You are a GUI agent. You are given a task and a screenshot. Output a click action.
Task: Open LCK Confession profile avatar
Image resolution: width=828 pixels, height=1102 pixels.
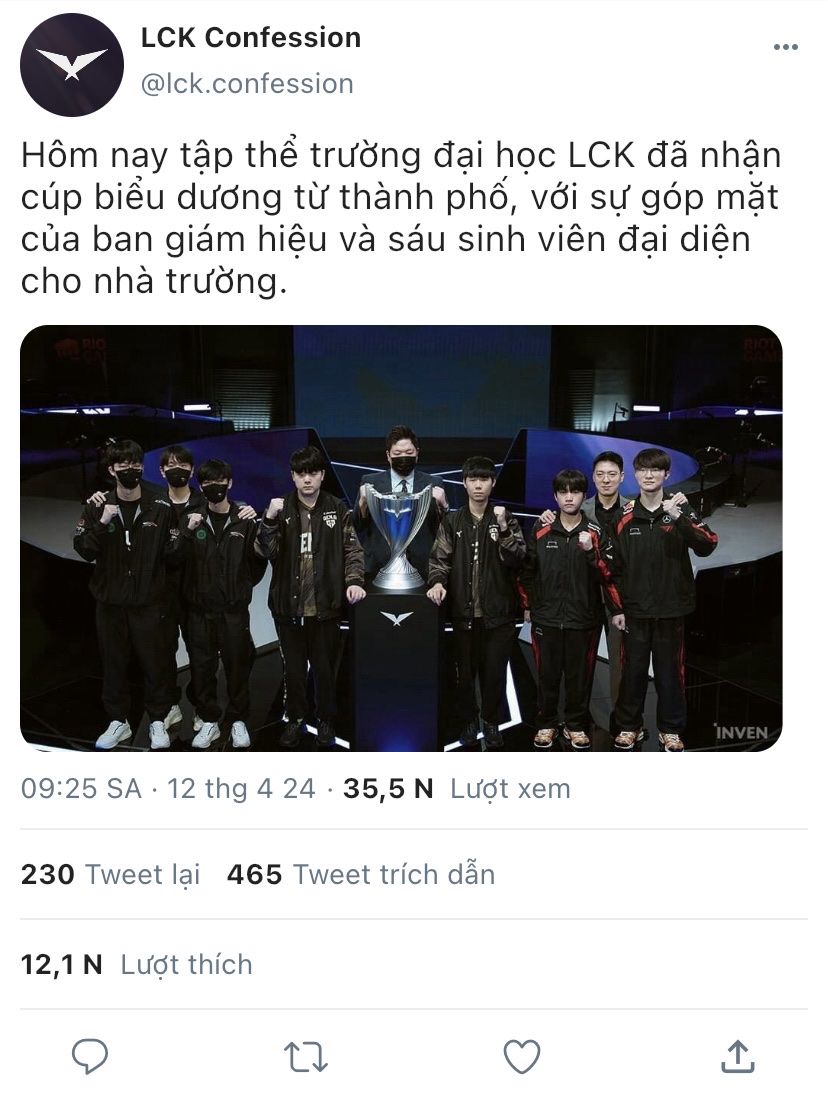coord(72,65)
